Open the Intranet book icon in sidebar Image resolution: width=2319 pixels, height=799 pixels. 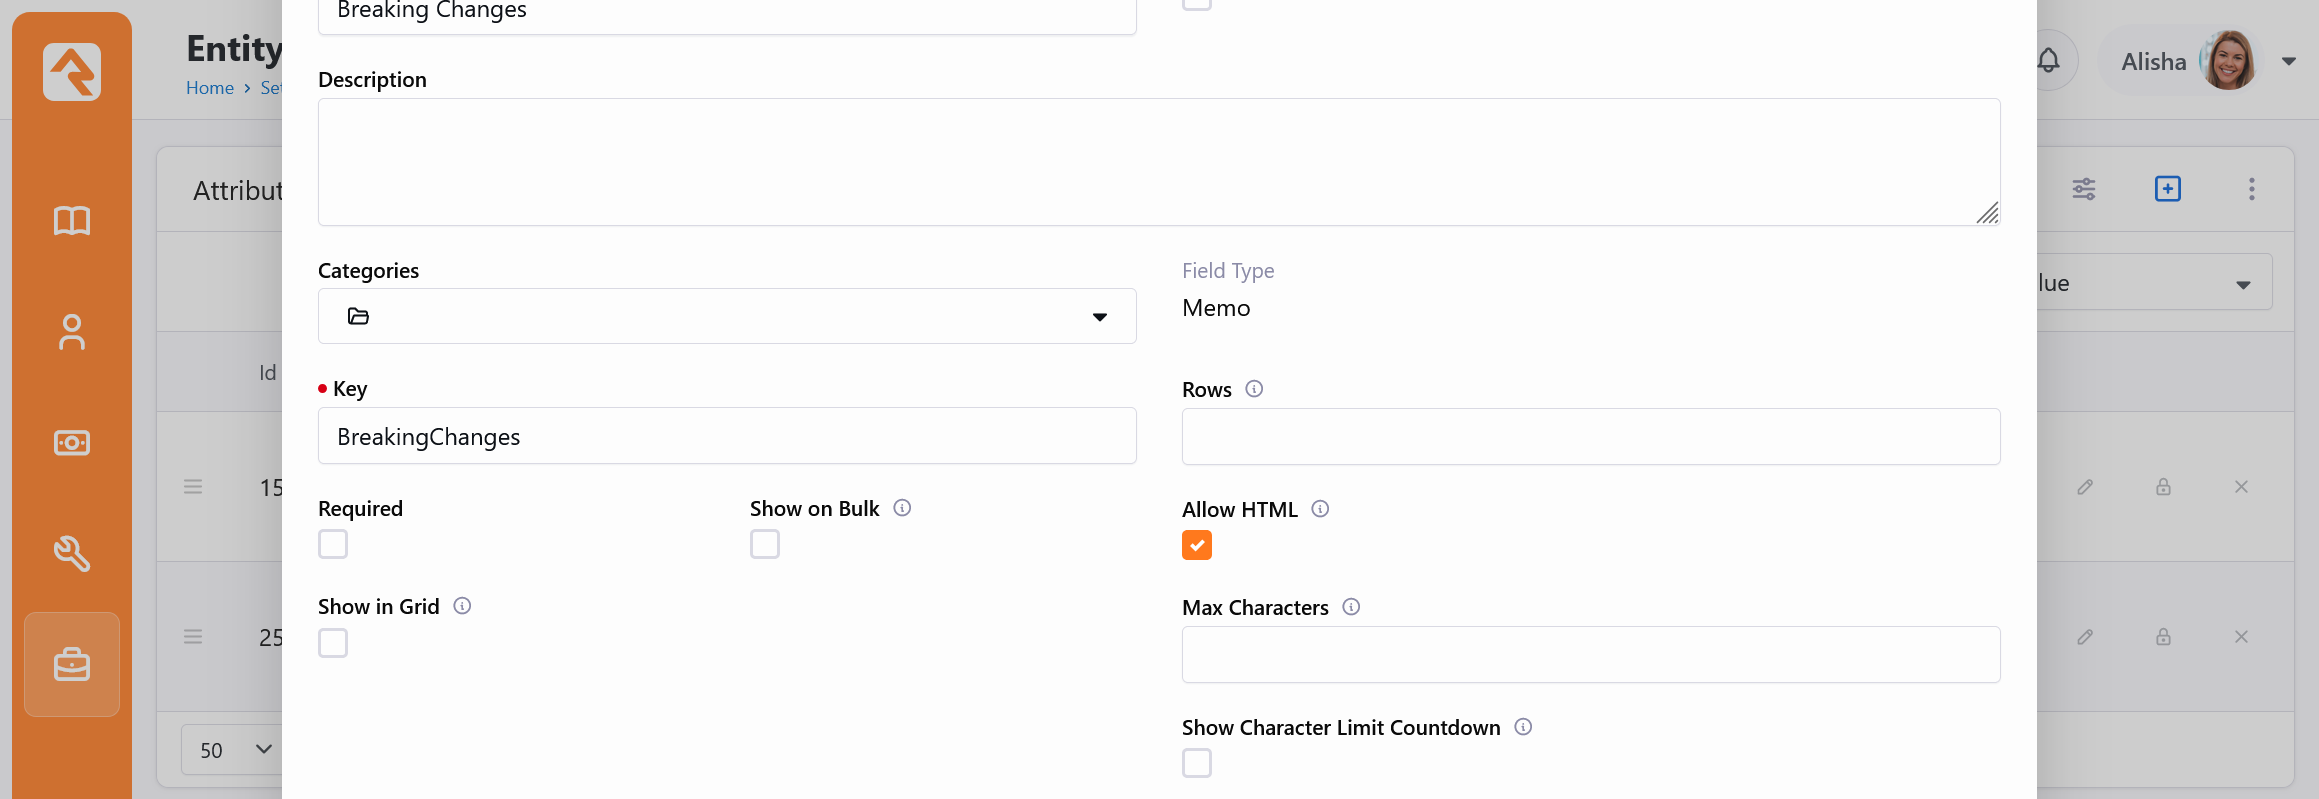pyautogui.click(x=72, y=221)
